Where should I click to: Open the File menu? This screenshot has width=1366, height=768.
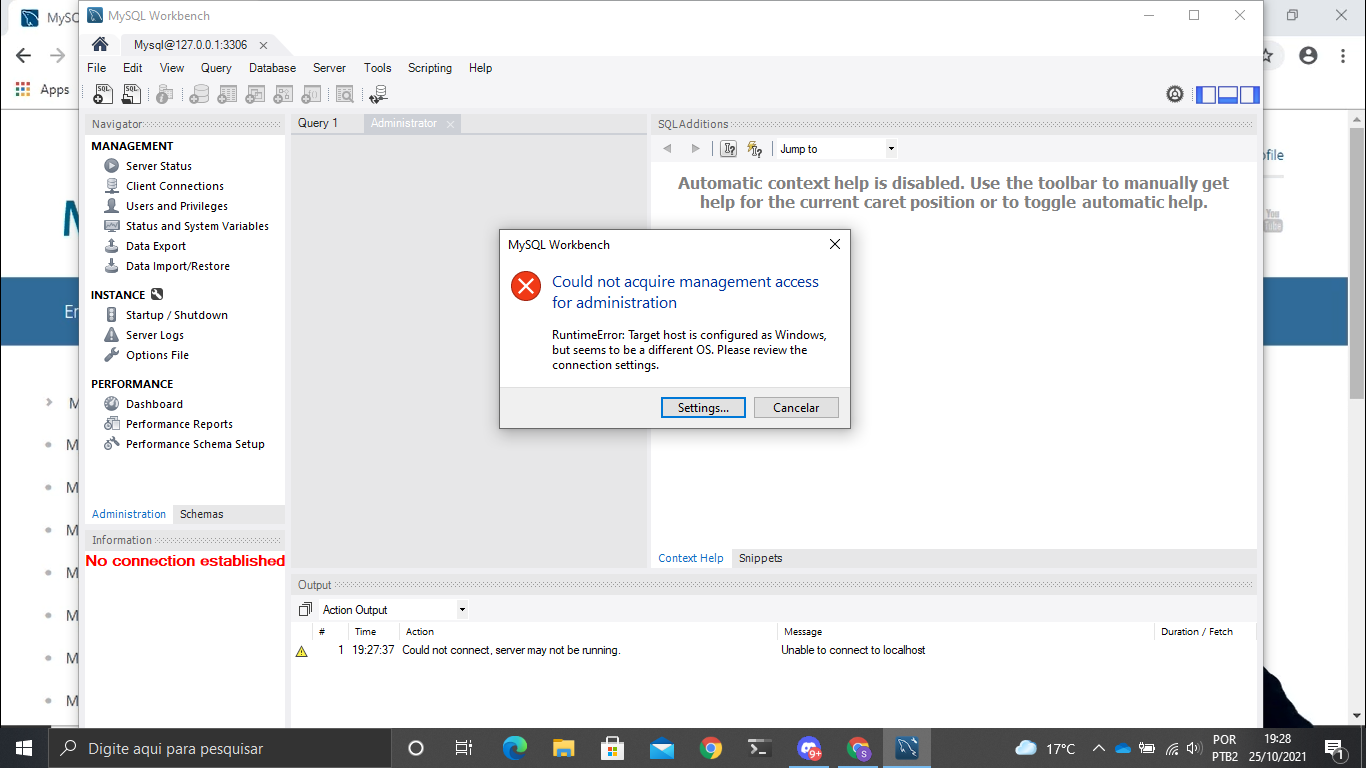[96, 68]
